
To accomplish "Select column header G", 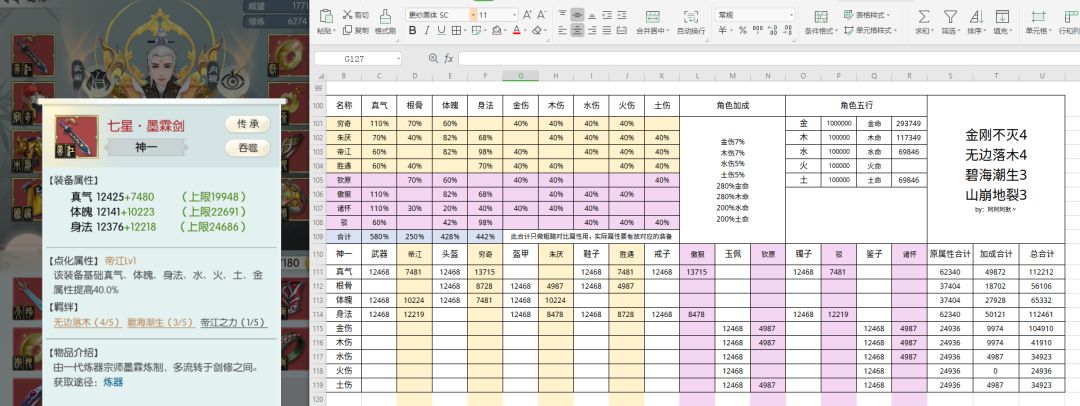I will pos(520,76).
